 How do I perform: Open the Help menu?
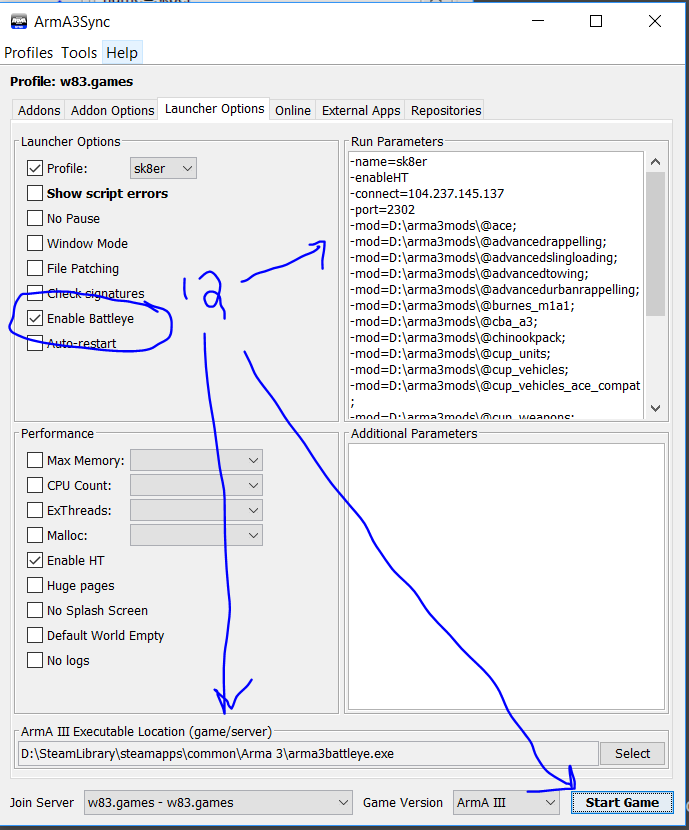pyautogui.click(x=122, y=53)
